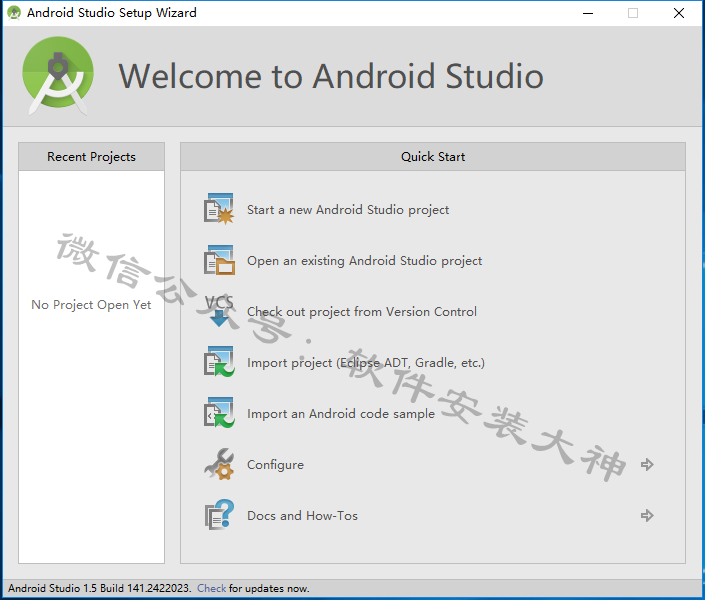This screenshot has width=705, height=600.
Task: Check out project from Version Control
Action: click(x=361, y=312)
